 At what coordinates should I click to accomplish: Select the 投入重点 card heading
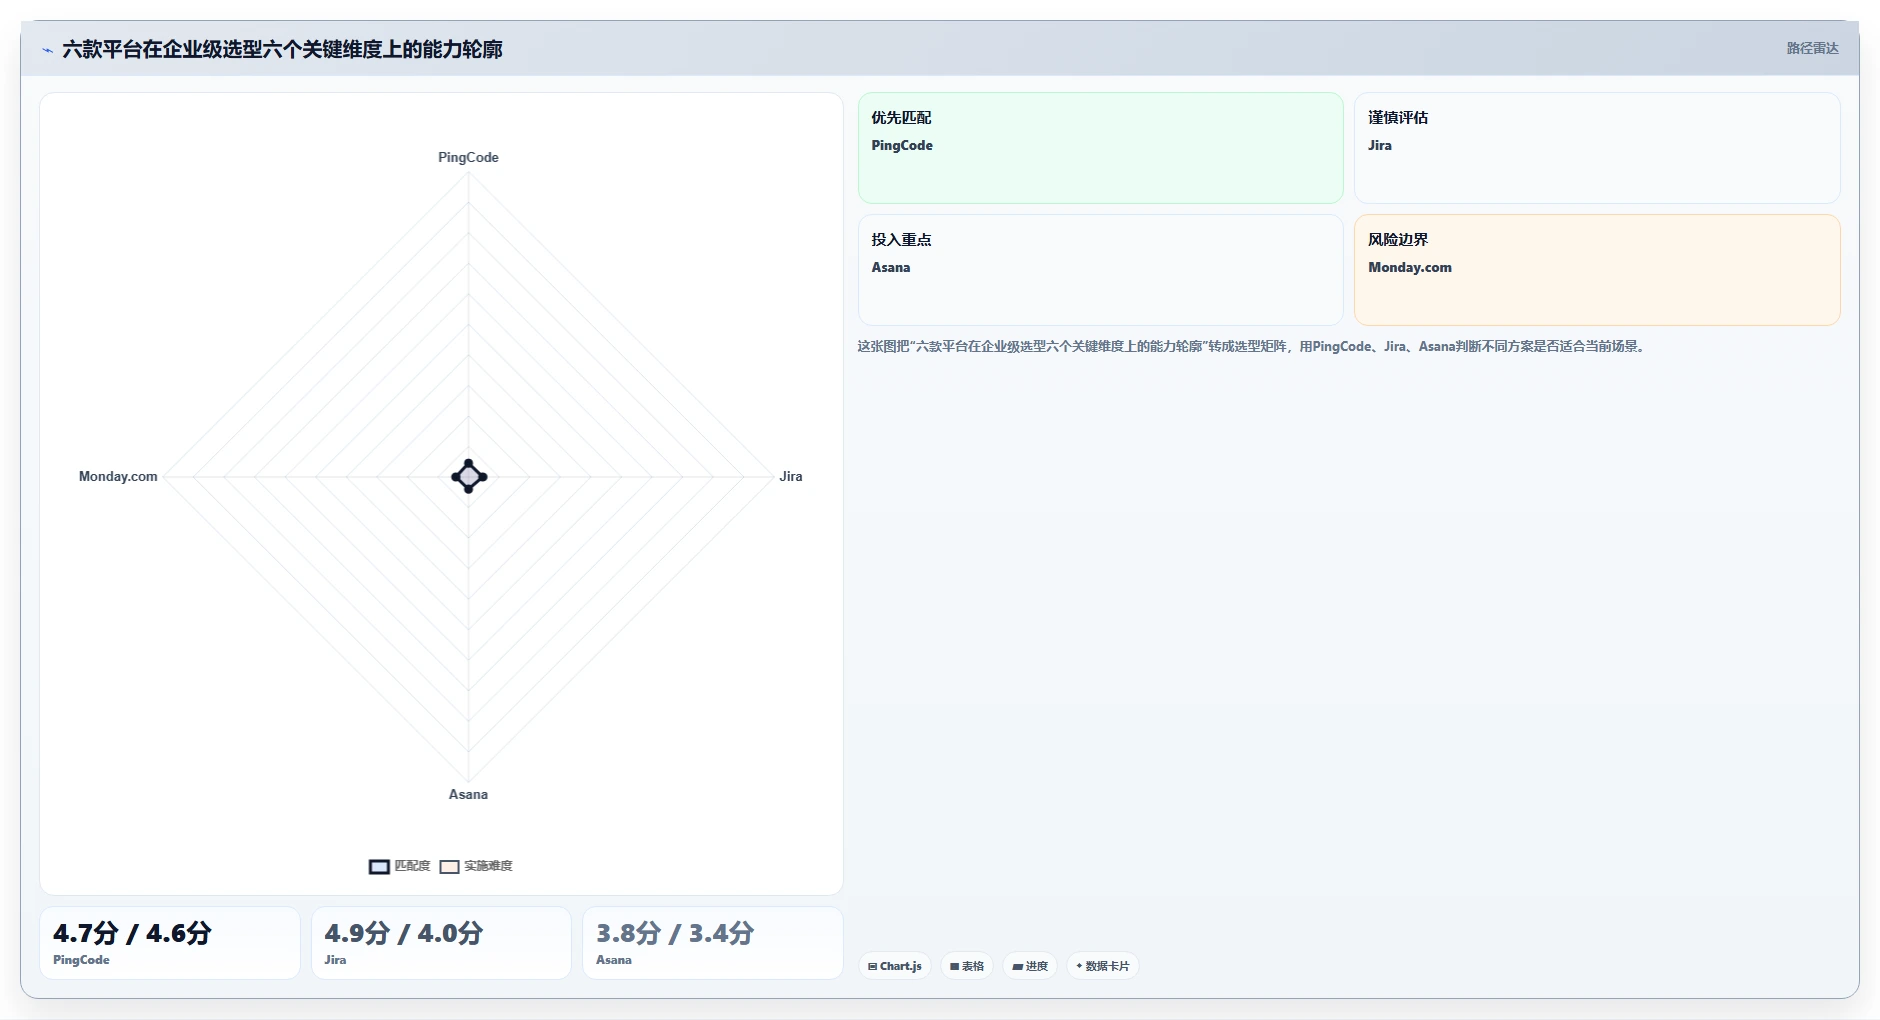pos(901,239)
